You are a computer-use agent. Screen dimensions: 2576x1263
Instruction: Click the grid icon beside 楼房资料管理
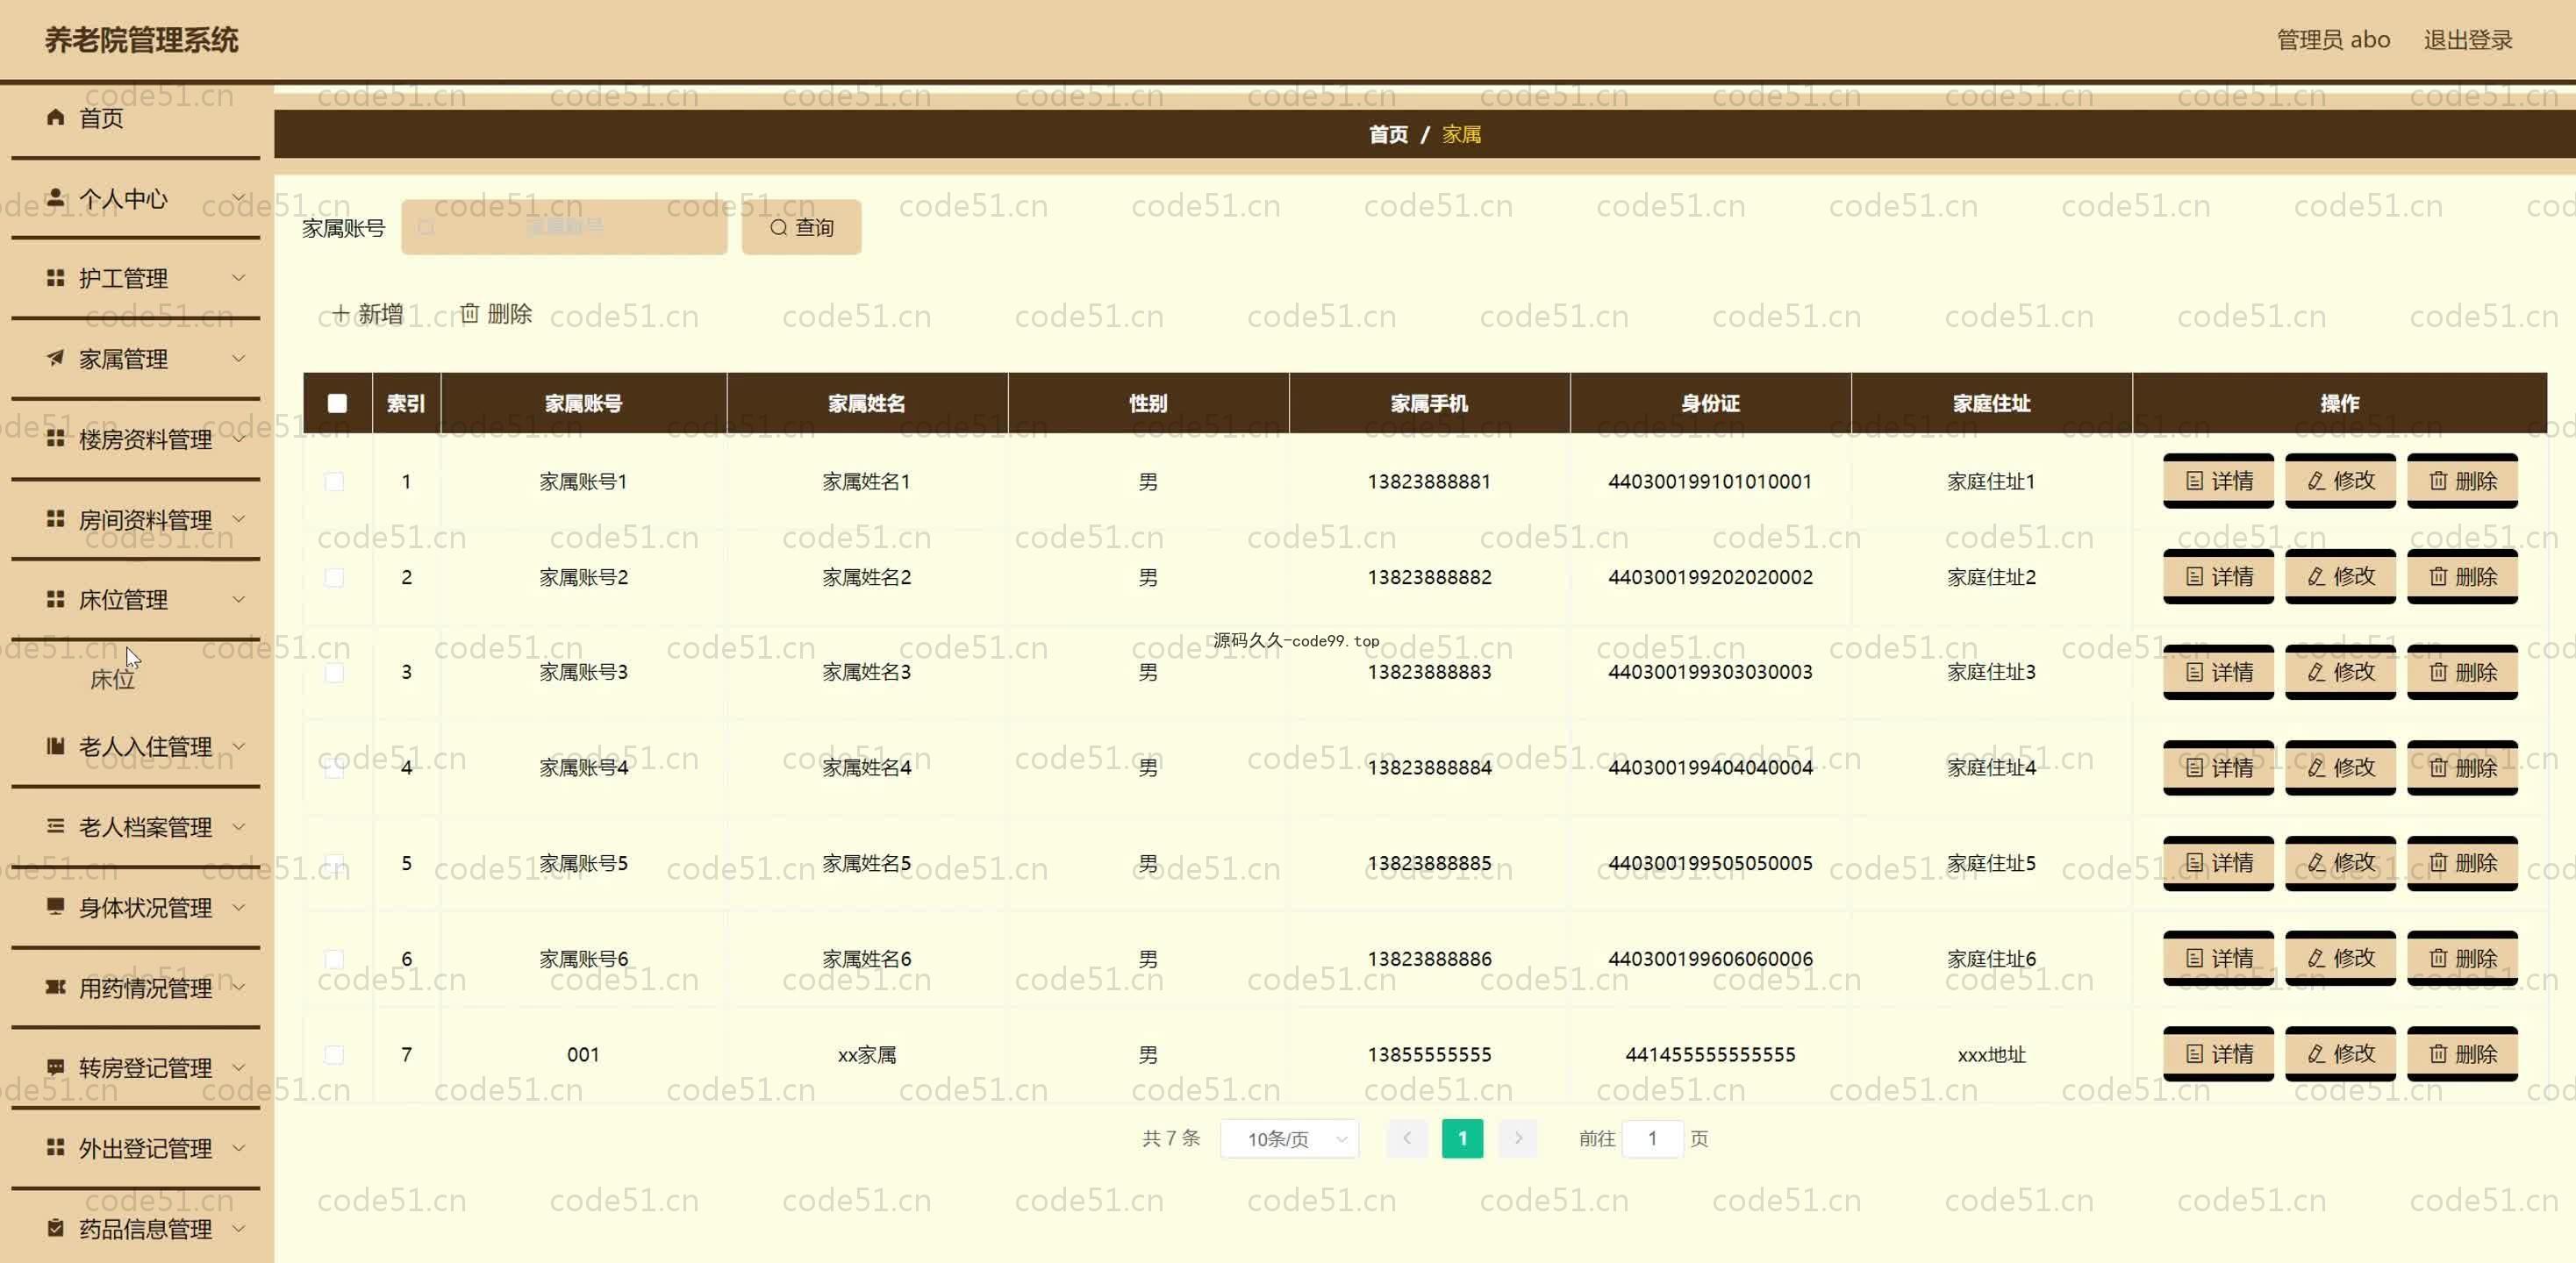tap(56, 438)
